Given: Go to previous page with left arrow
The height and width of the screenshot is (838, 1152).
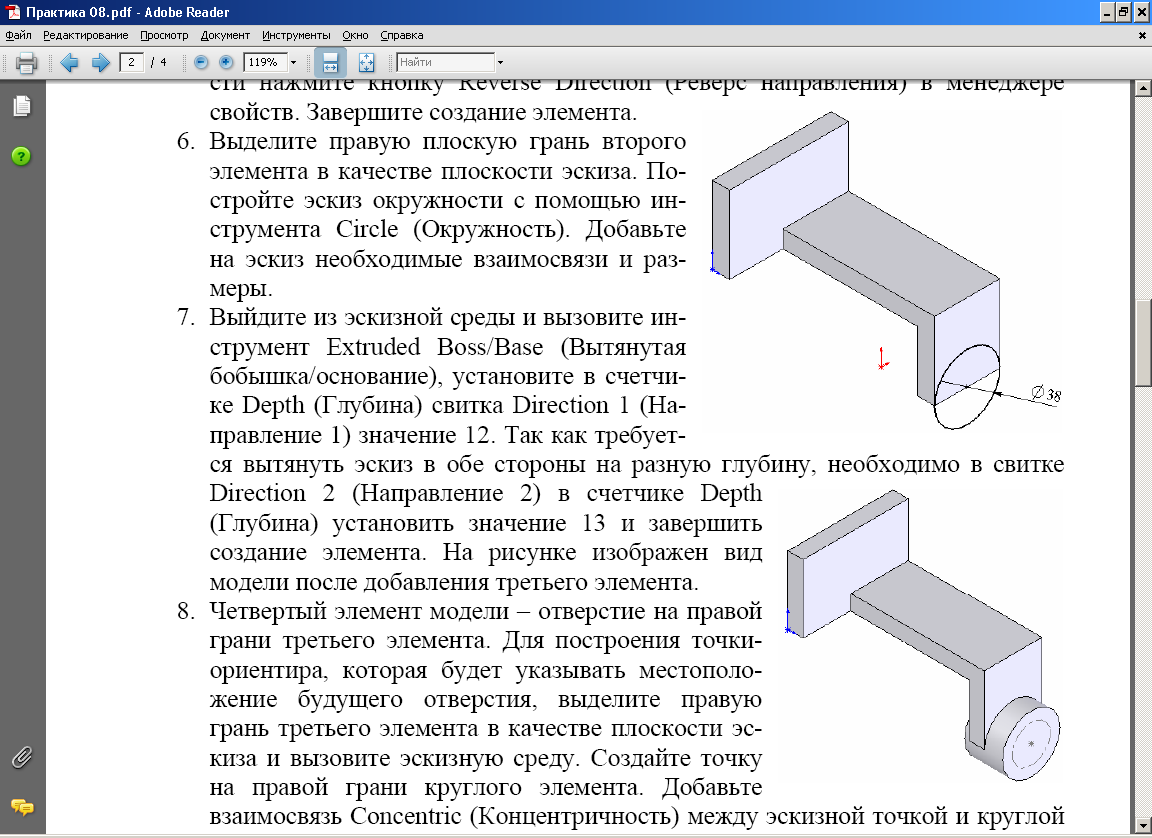Looking at the screenshot, I should 69,63.
